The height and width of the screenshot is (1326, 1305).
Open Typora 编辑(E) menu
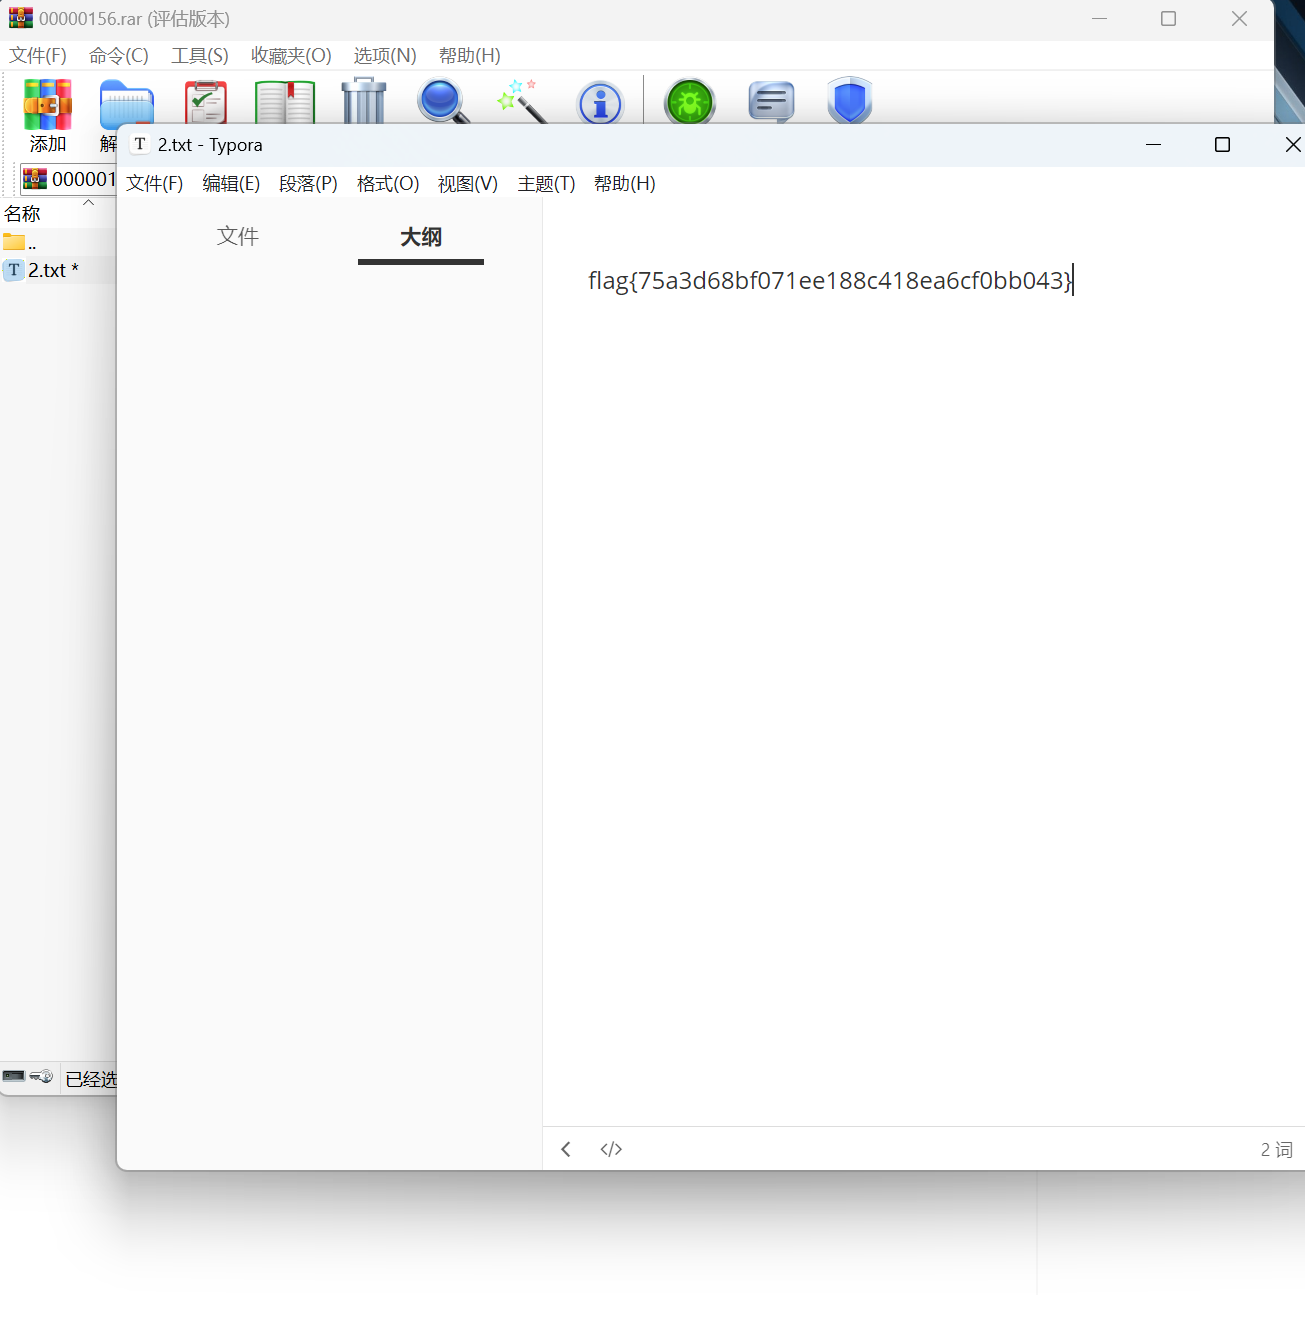(231, 184)
